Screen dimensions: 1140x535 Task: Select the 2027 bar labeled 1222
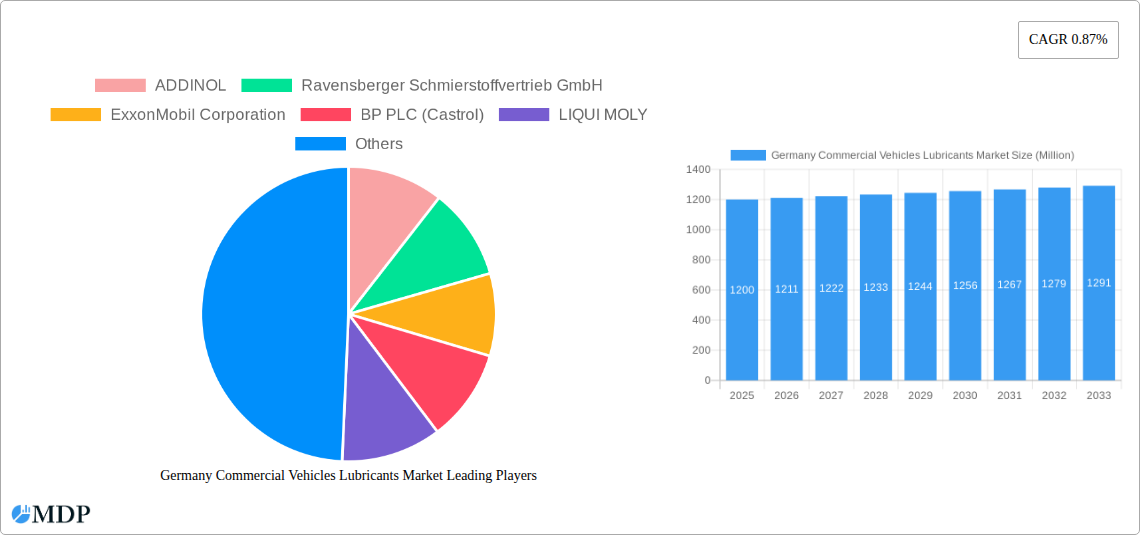[831, 289]
